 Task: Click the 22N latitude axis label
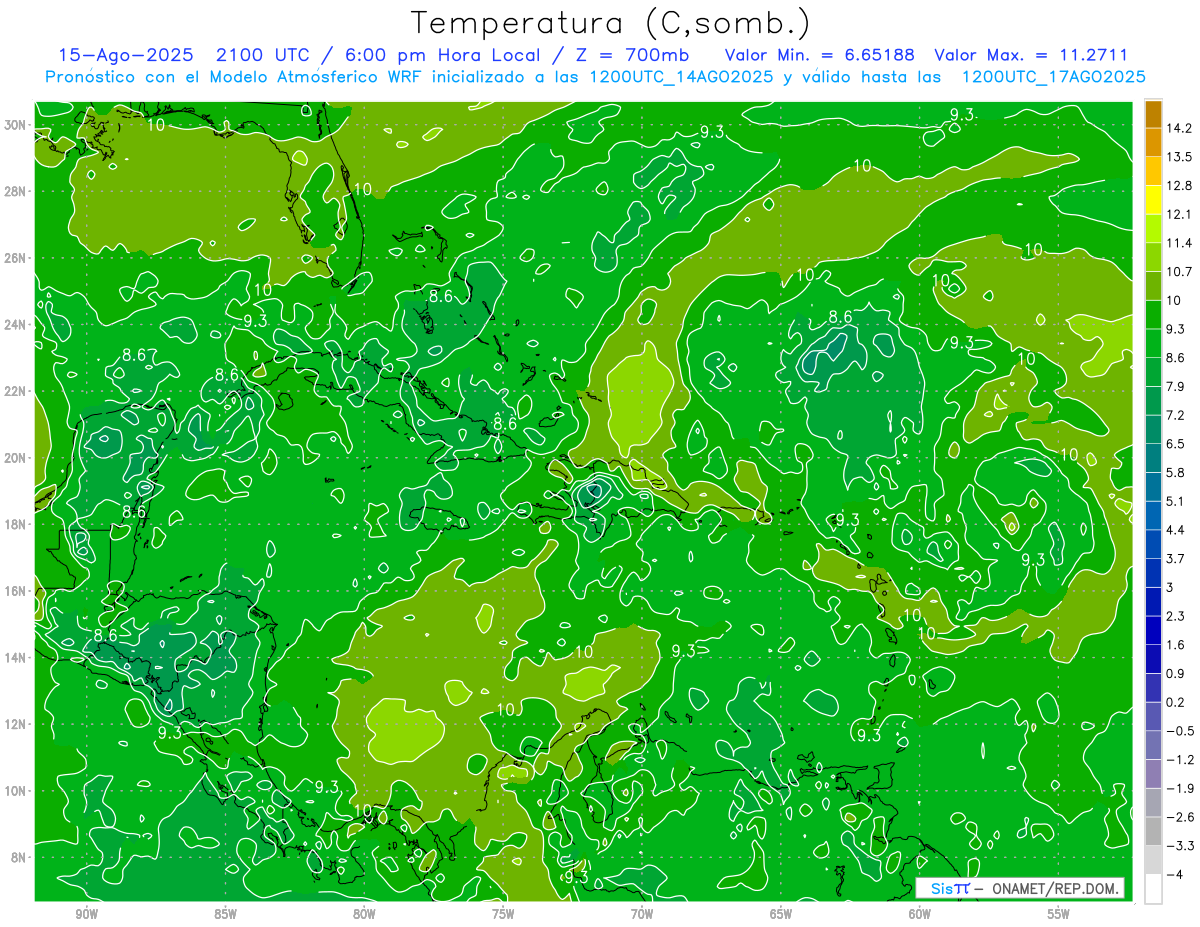click(17, 391)
